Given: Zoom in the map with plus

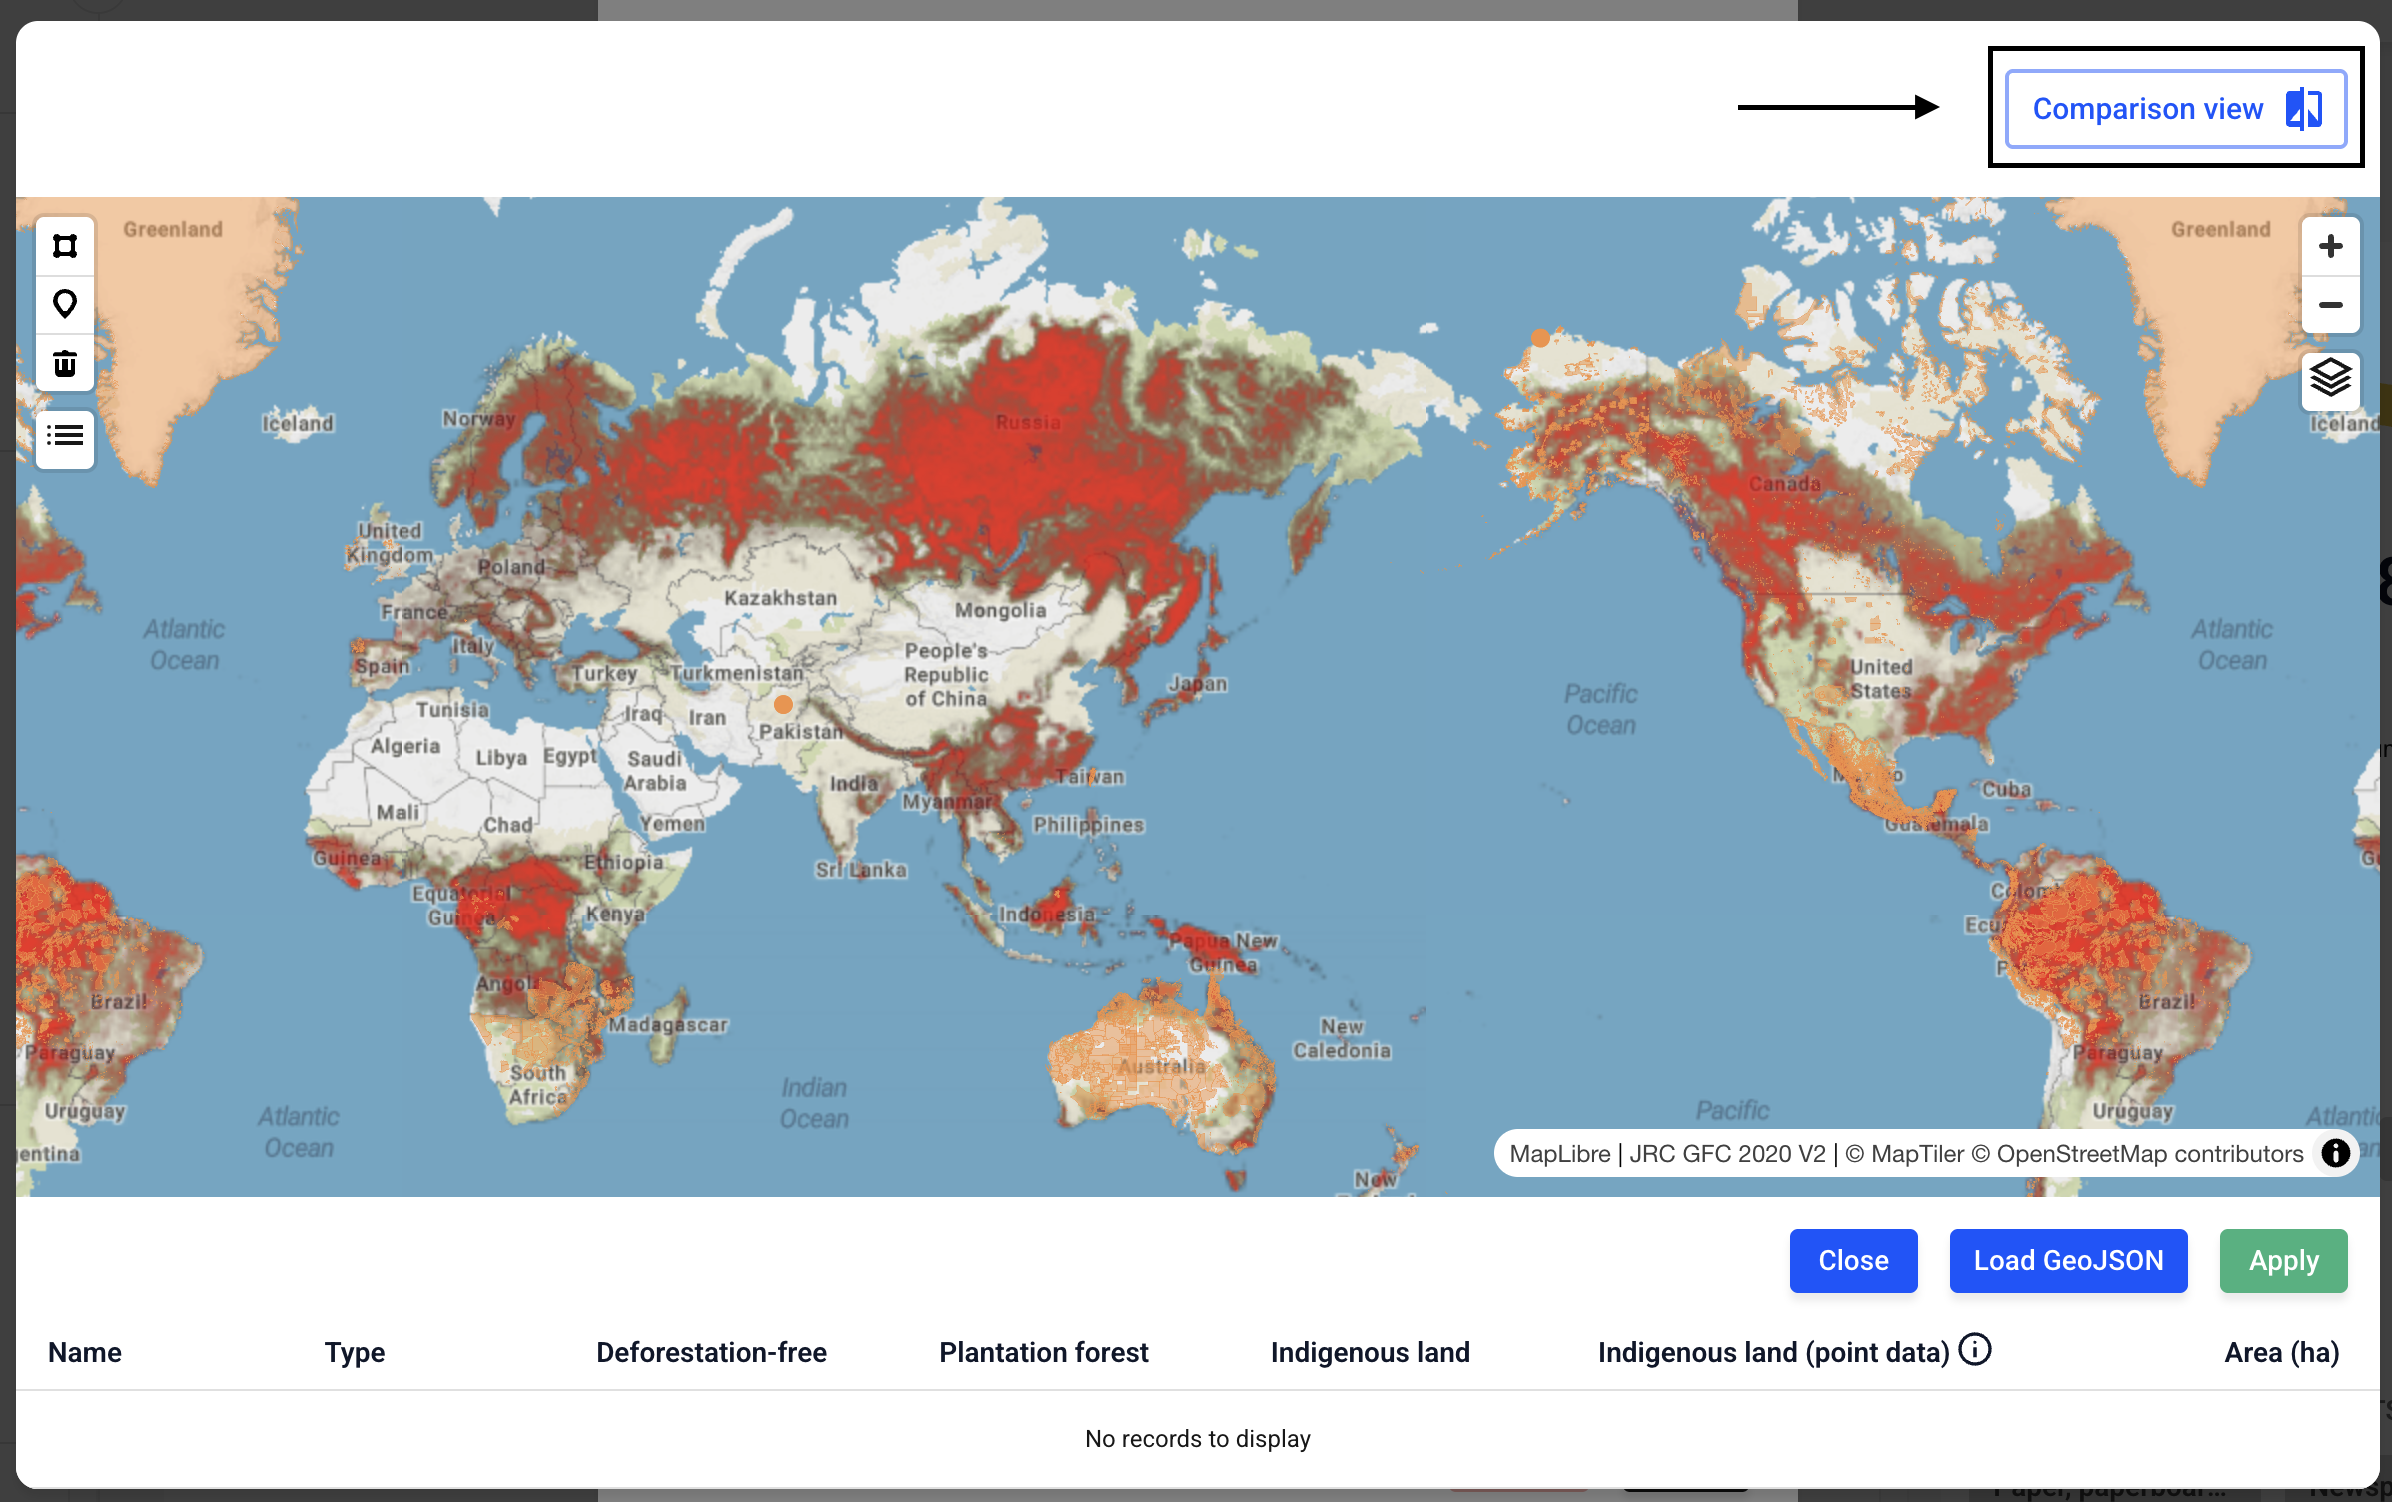Looking at the screenshot, I should click(x=2330, y=247).
